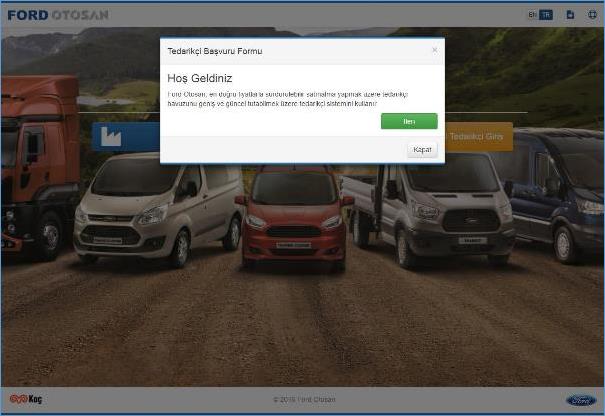Click the Kapat button in dialog

[x=422, y=150]
